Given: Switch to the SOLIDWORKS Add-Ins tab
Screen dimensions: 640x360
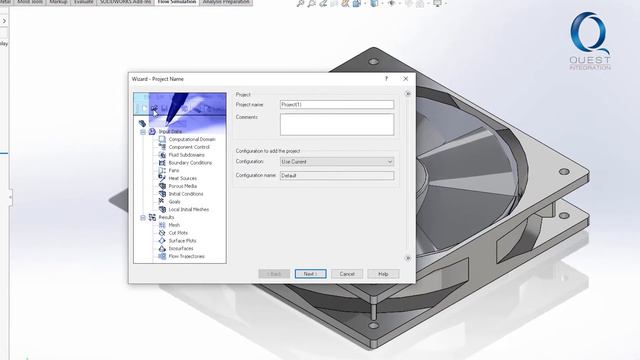Looking at the screenshot, I should 126,2.
